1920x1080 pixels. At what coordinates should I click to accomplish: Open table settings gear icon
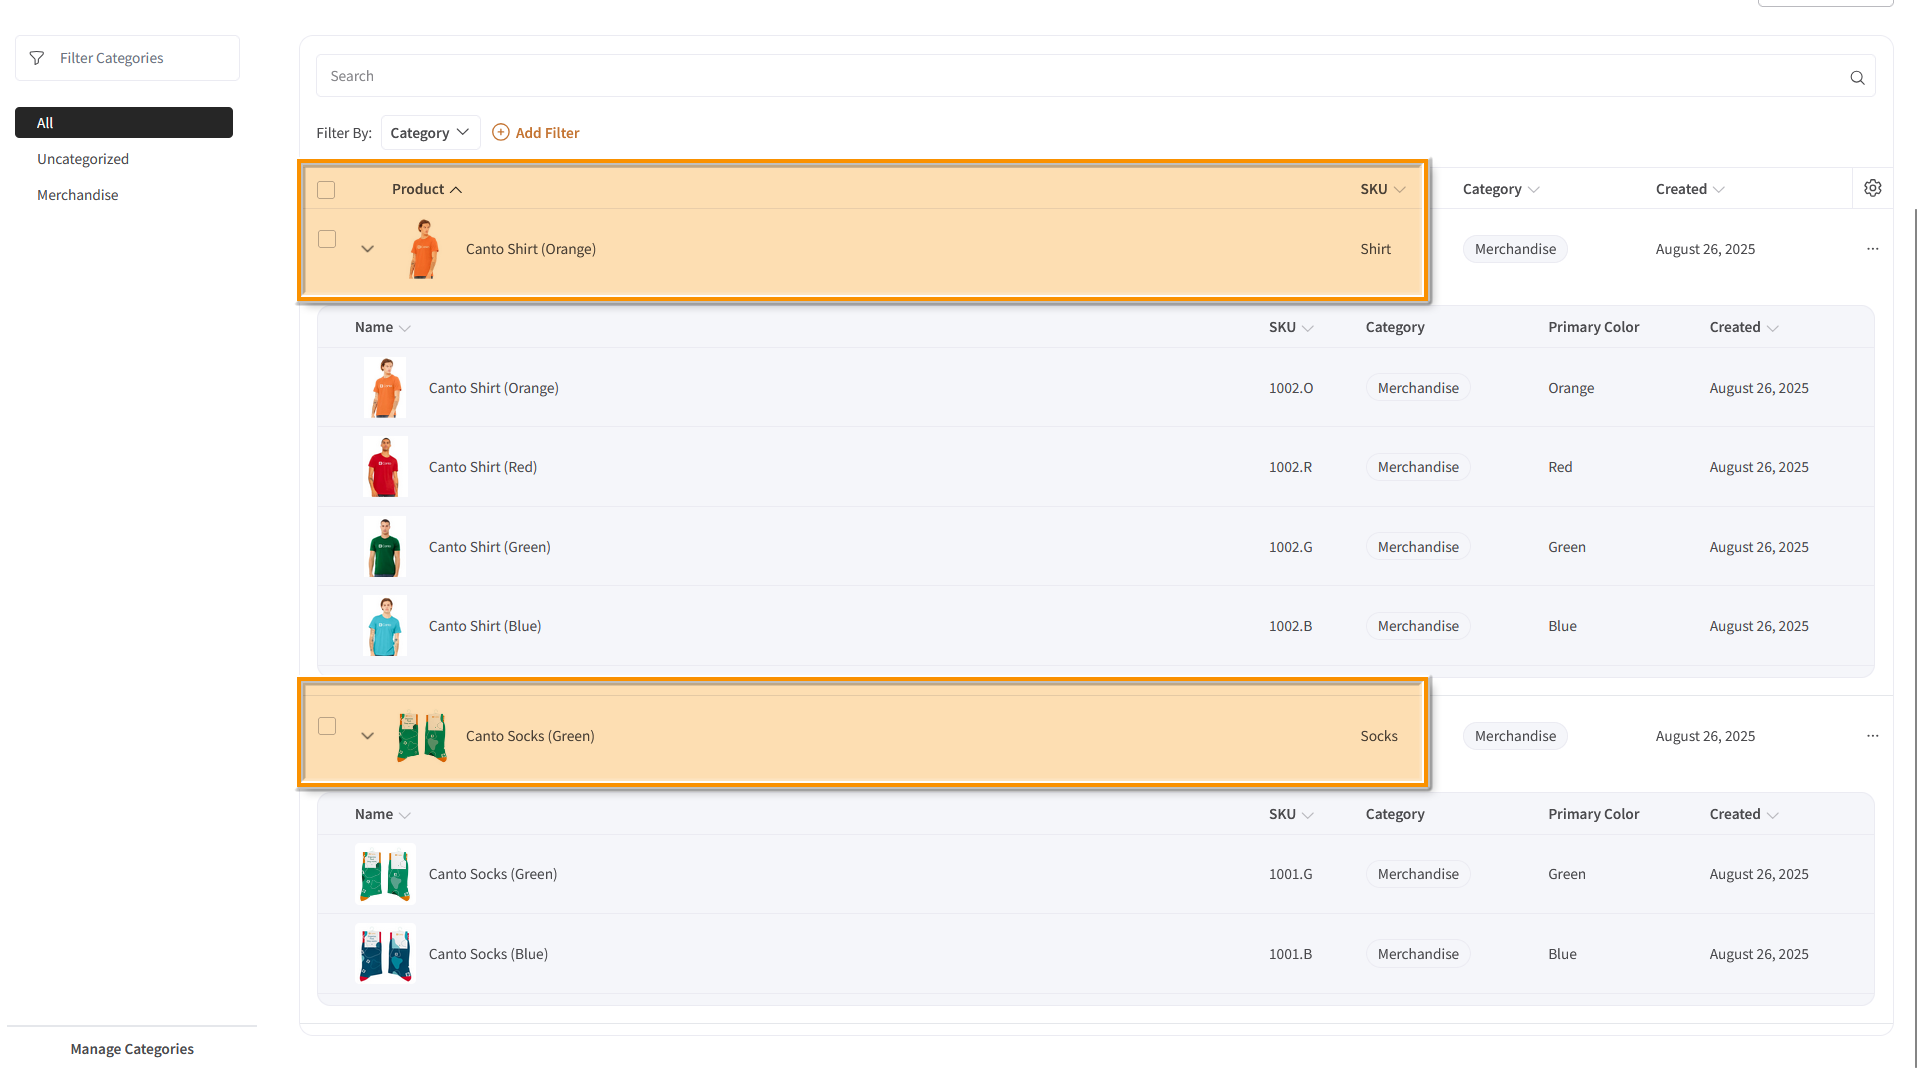click(1873, 188)
